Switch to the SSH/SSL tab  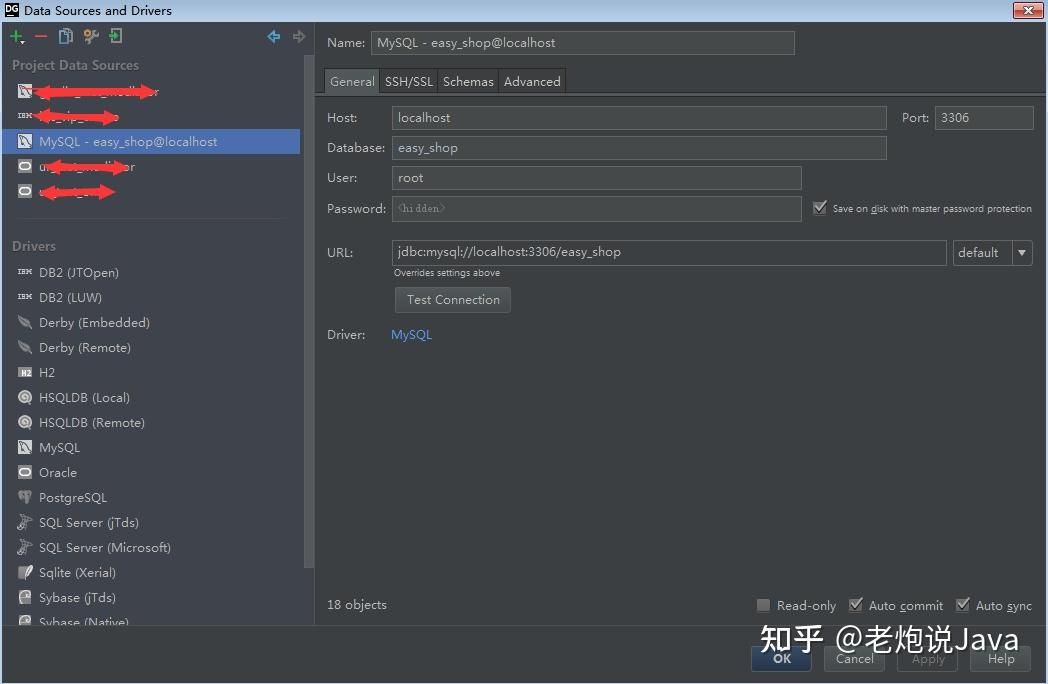pyautogui.click(x=408, y=81)
